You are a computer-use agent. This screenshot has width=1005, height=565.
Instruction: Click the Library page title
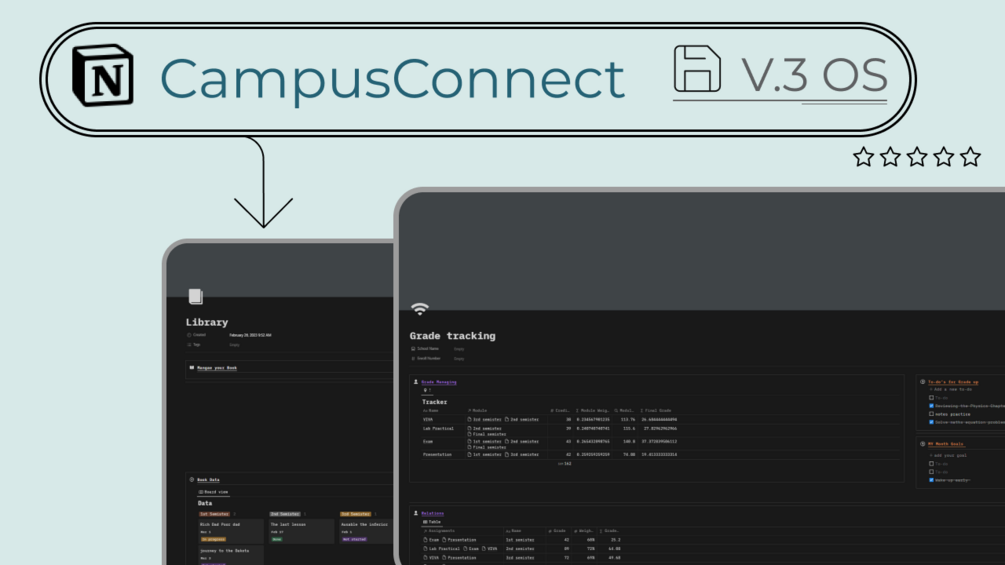[207, 322]
